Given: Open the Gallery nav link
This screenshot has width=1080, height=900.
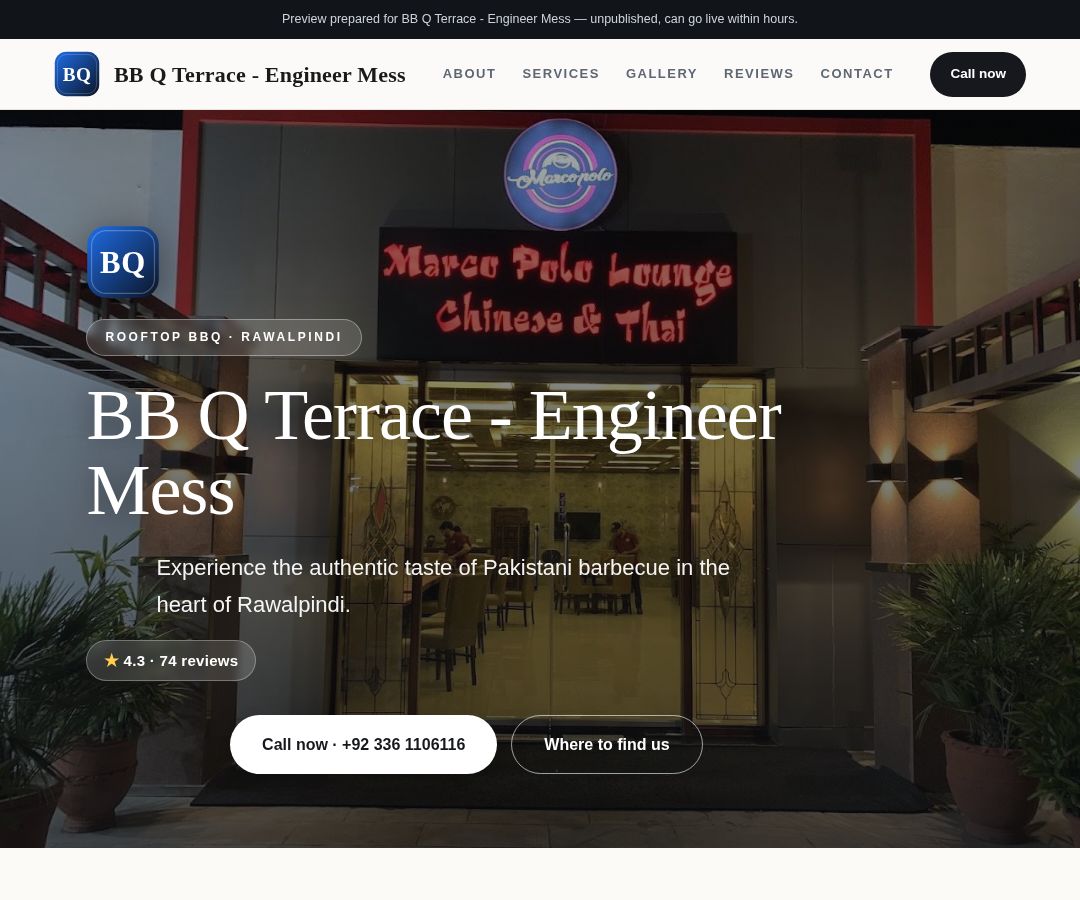Looking at the screenshot, I should [661, 74].
